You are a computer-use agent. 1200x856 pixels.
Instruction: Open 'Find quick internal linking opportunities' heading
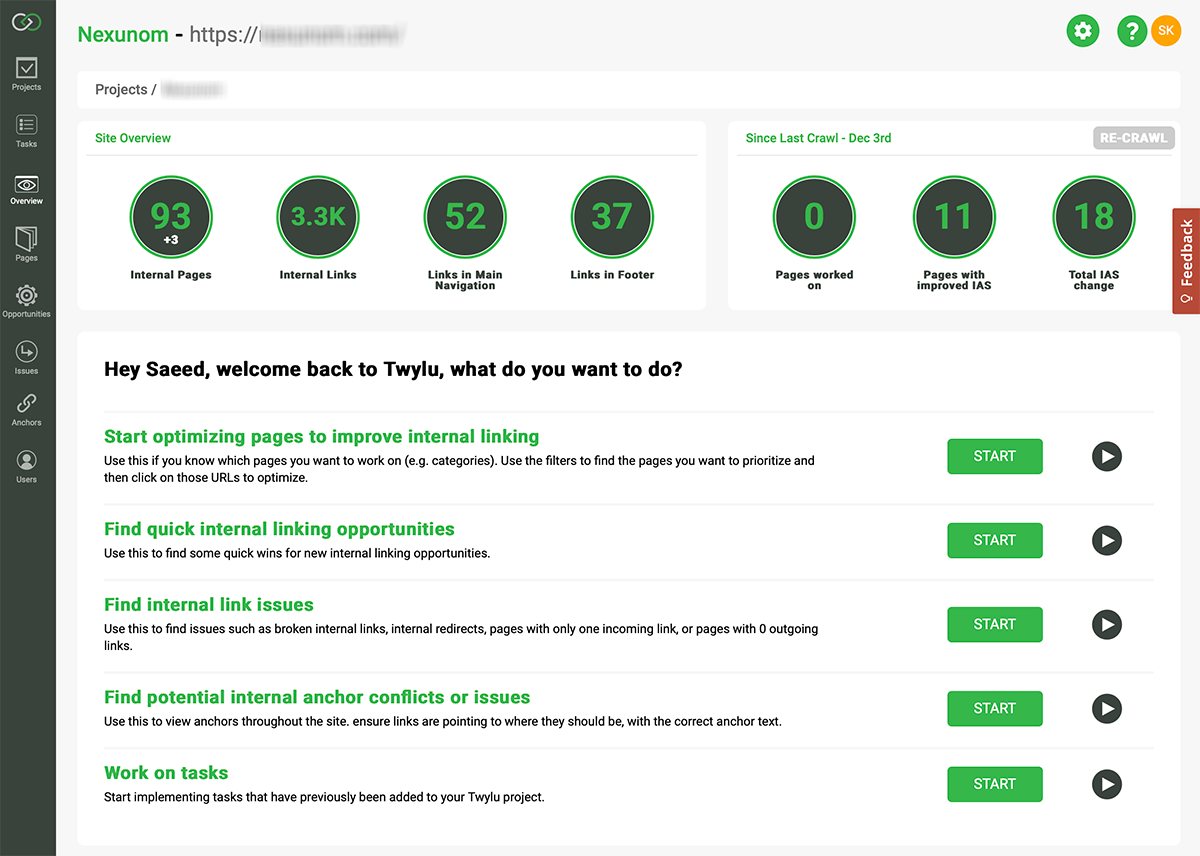pos(279,529)
